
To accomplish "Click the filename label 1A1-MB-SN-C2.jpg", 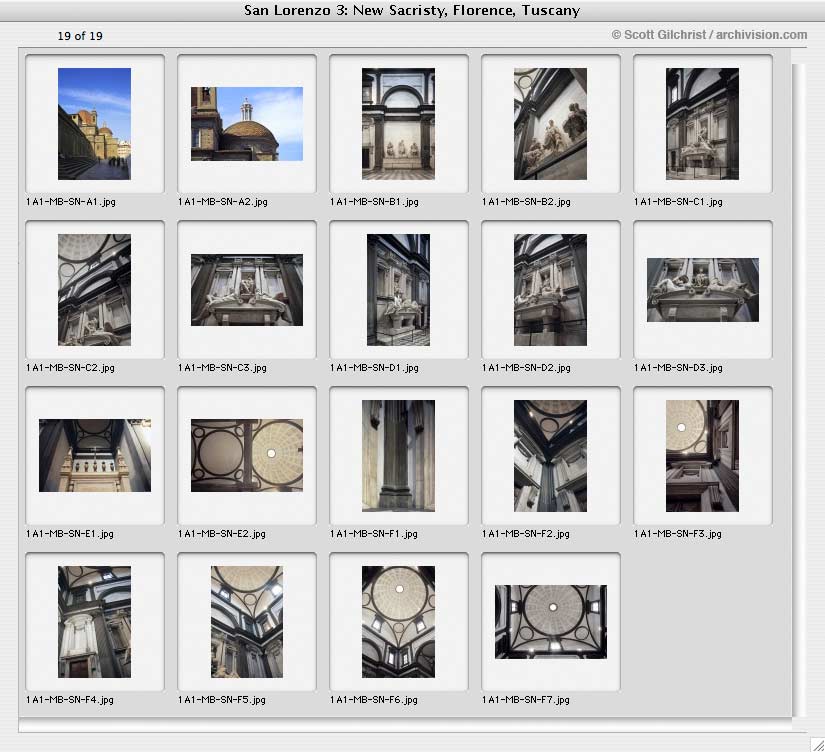I will 70,368.
